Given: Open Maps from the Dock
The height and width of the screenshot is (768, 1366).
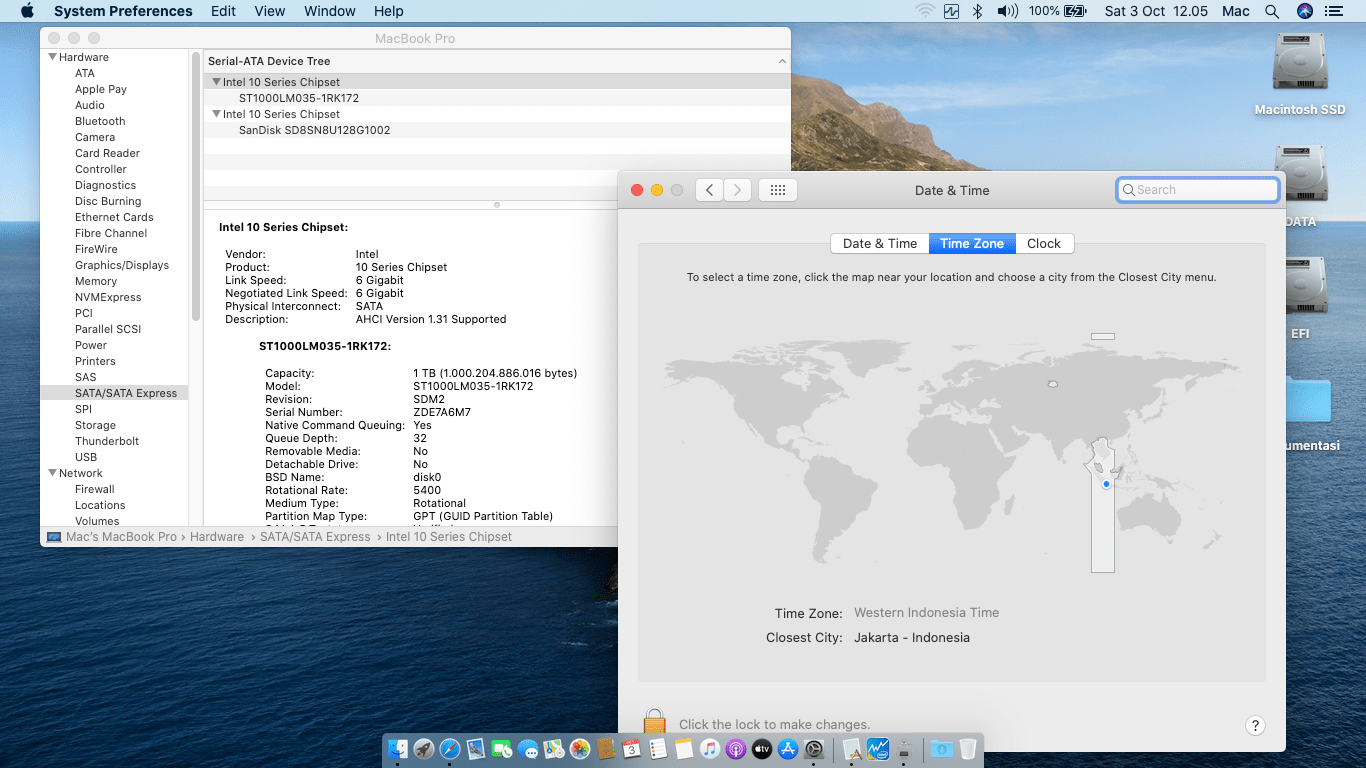Looking at the screenshot, I should point(554,748).
